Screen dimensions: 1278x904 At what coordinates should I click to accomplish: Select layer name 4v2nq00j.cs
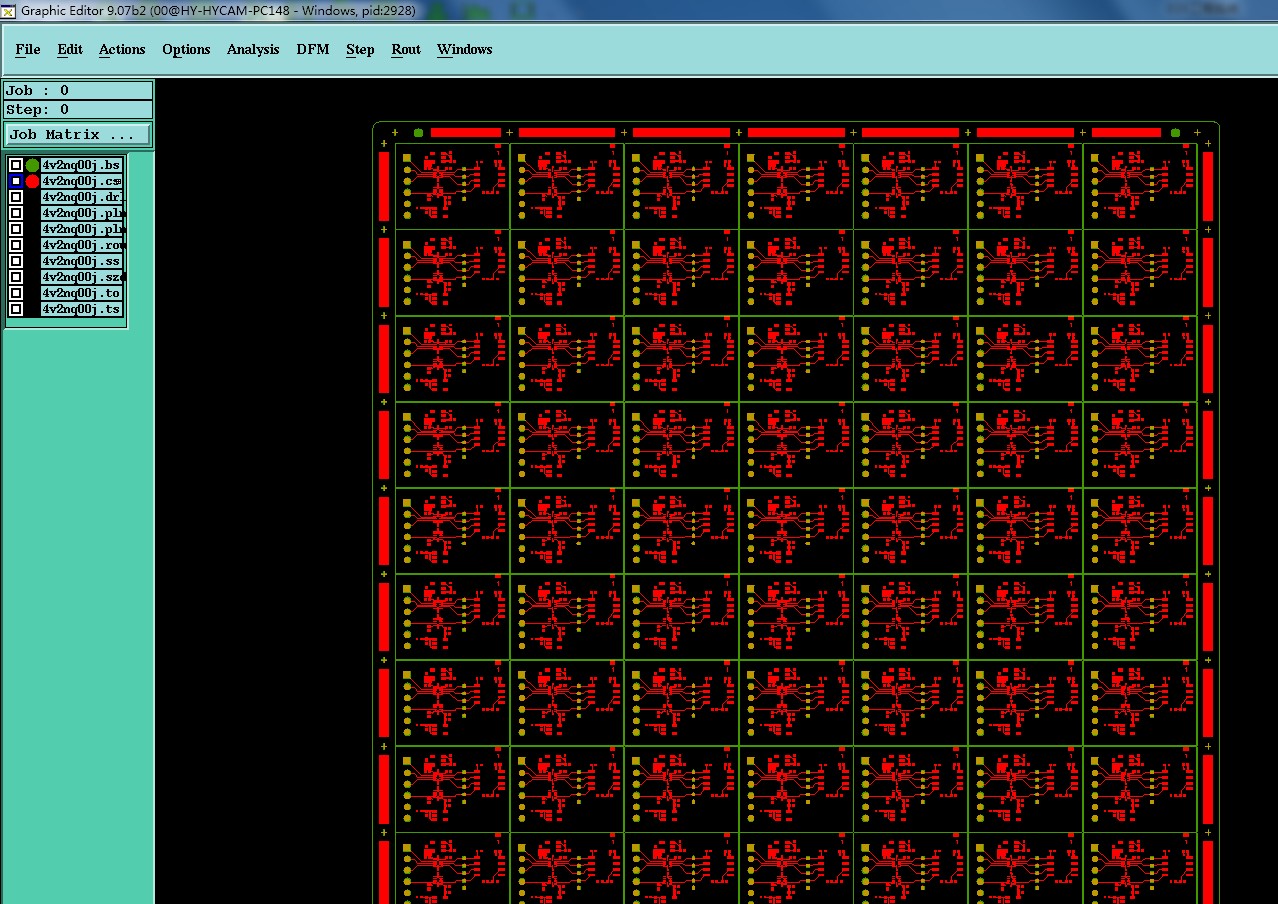[81, 181]
